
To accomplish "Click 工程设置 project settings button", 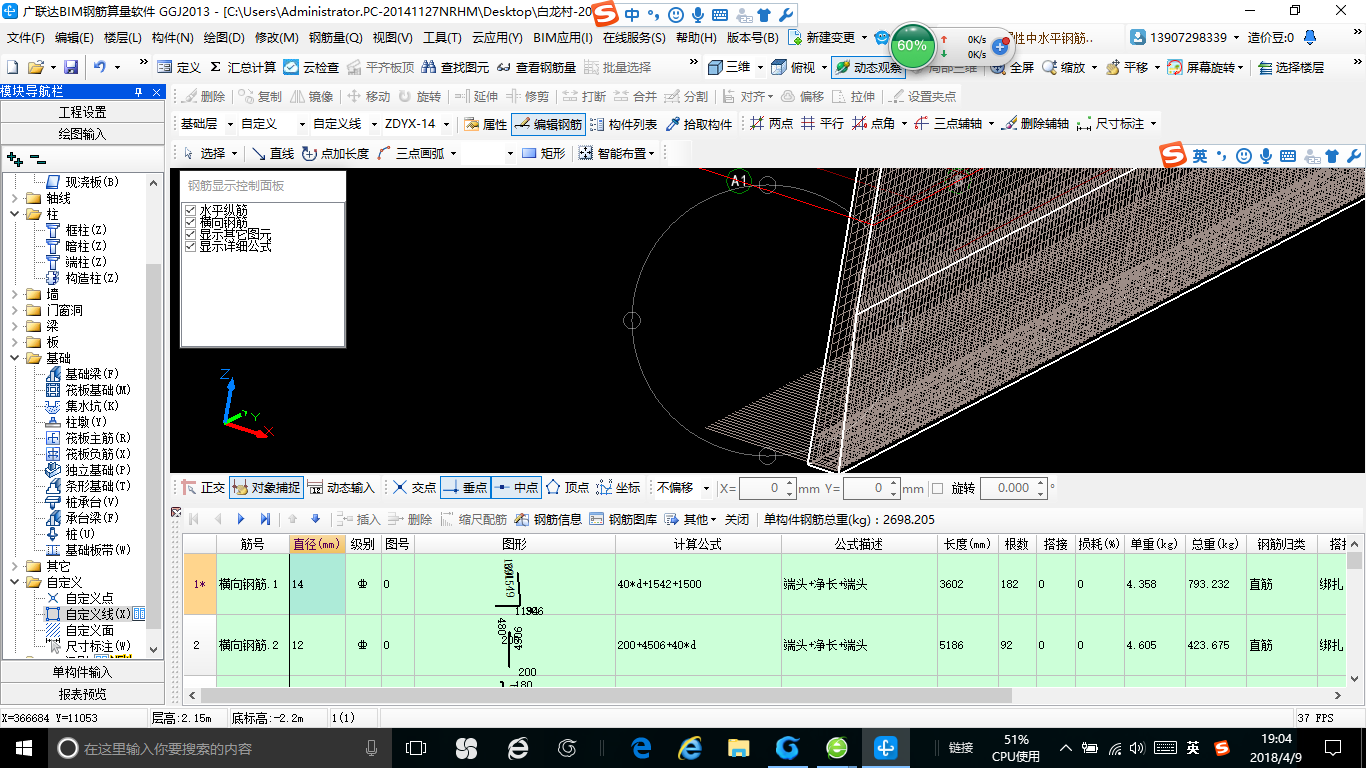I will tap(83, 112).
